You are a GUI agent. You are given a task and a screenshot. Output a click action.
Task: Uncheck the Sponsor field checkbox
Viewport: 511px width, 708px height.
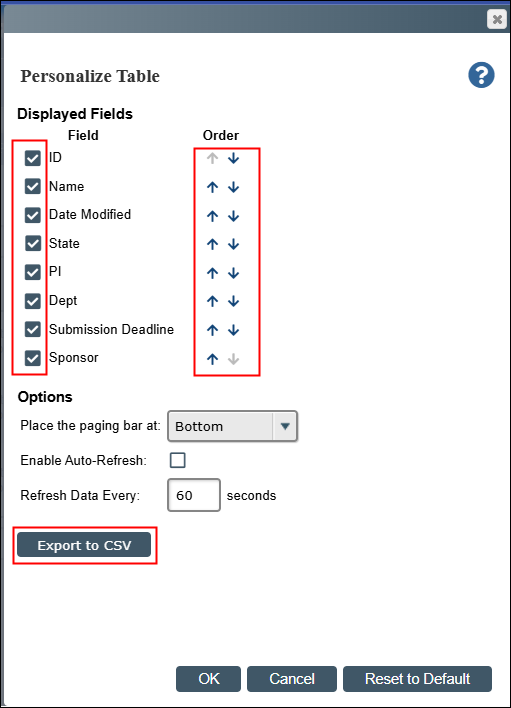[x=33, y=358]
